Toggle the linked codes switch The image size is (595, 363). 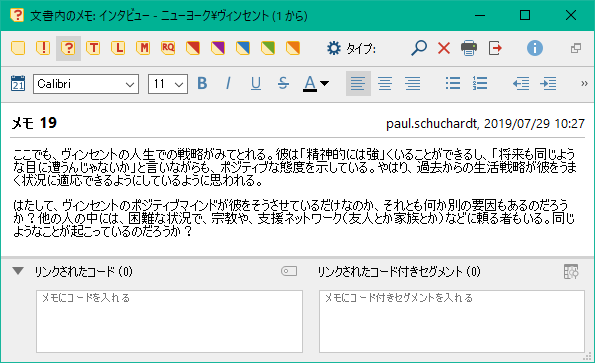(289, 271)
